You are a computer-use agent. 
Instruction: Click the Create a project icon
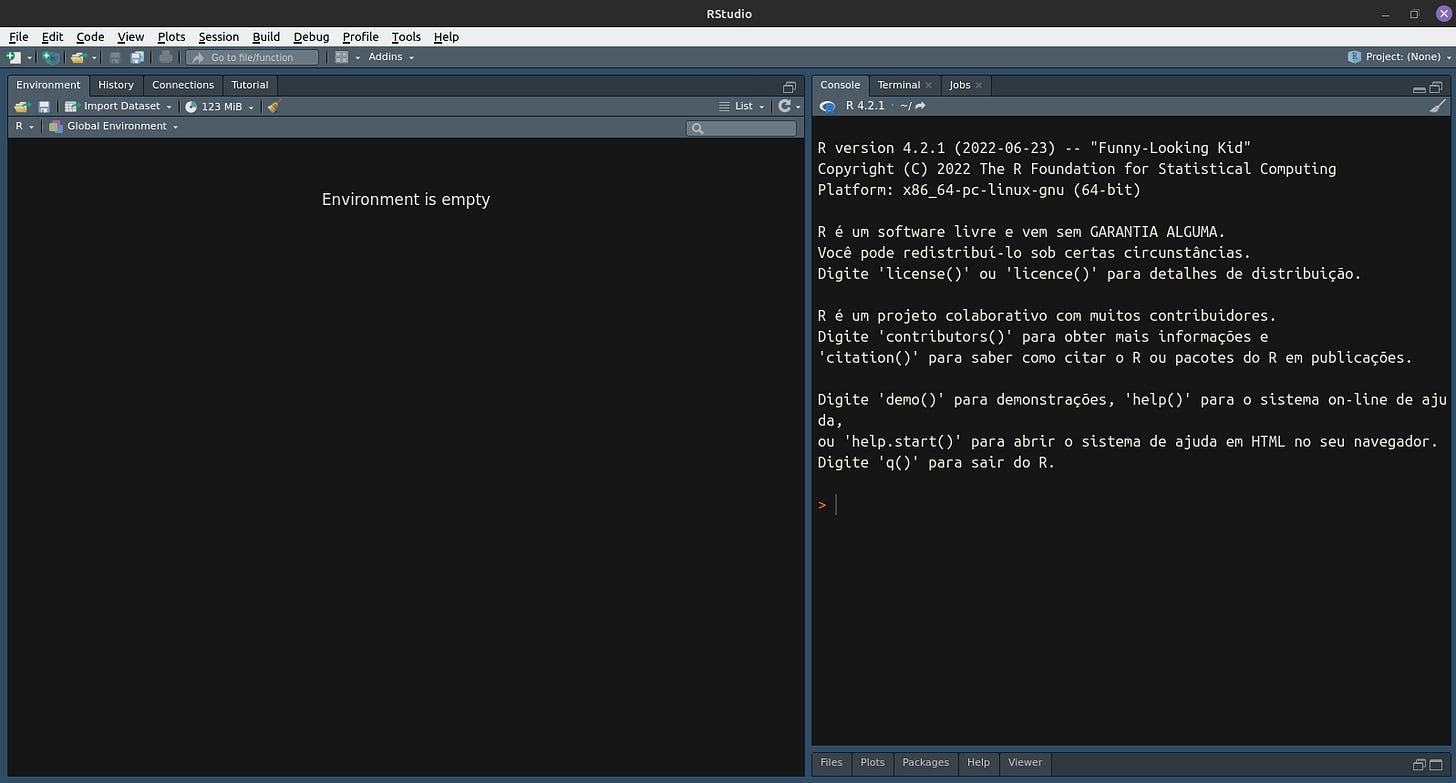pyautogui.click(x=50, y=57)
